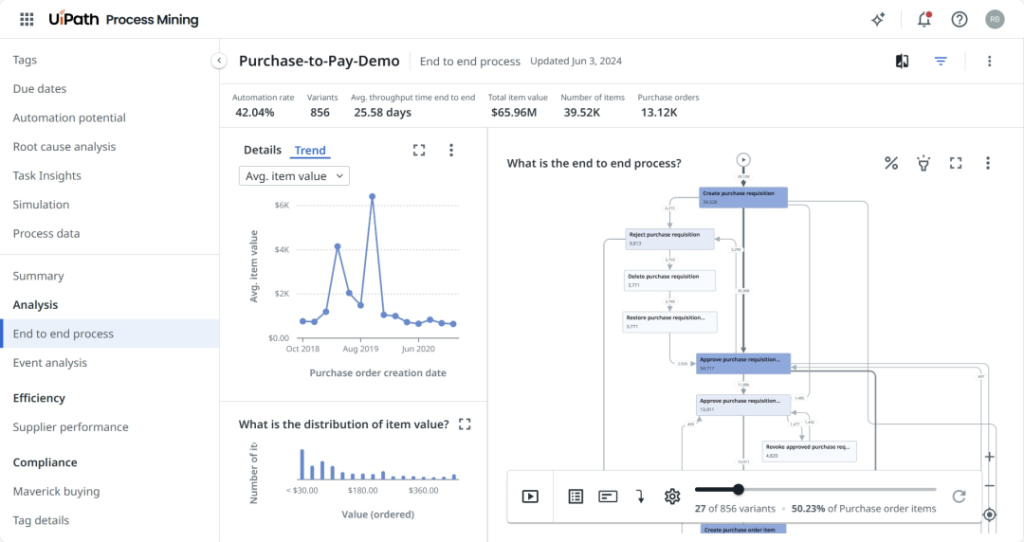Click the variants slider handle
Screen dimensions: 1024x542
[x=738, y=489]
